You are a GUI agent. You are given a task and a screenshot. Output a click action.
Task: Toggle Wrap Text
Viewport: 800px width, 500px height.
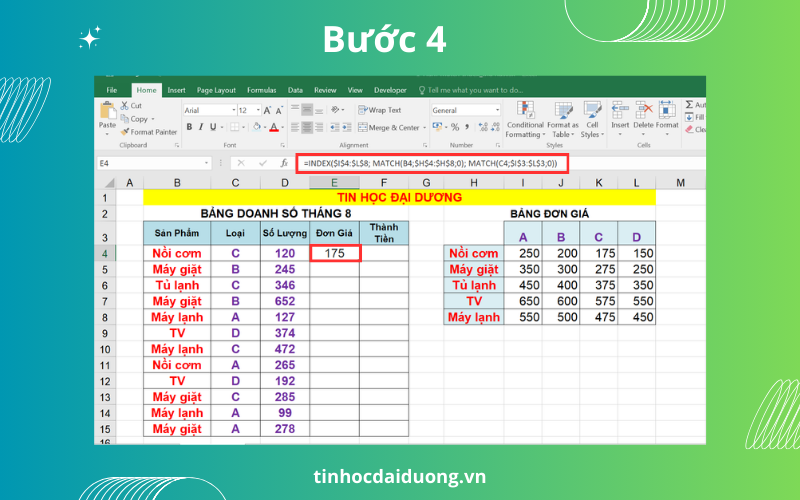(380, 110)
